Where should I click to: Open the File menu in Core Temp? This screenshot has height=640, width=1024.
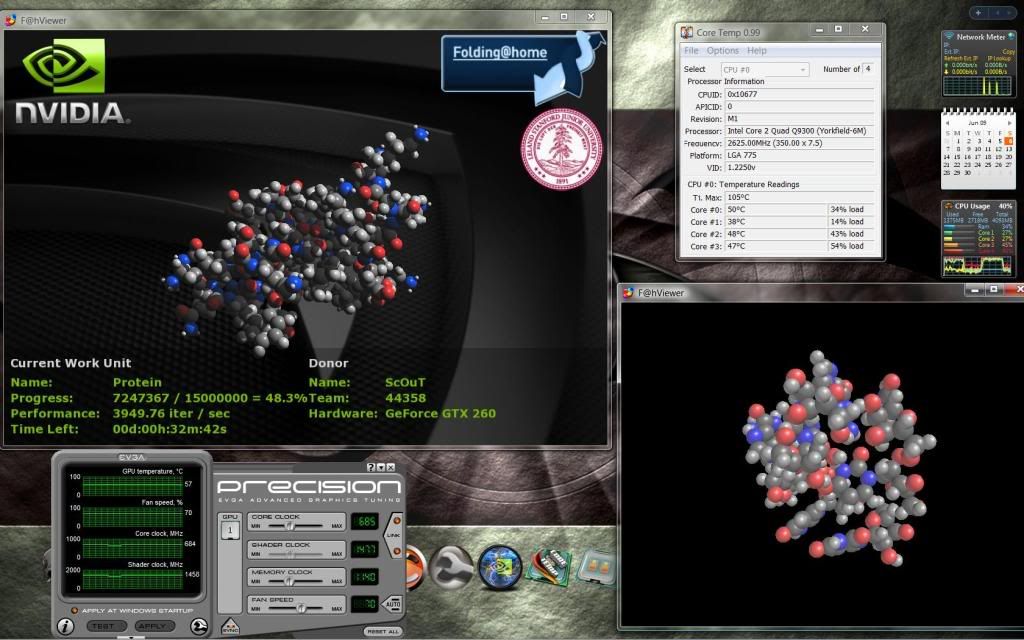pyautogui.click(x=691, y=50)
